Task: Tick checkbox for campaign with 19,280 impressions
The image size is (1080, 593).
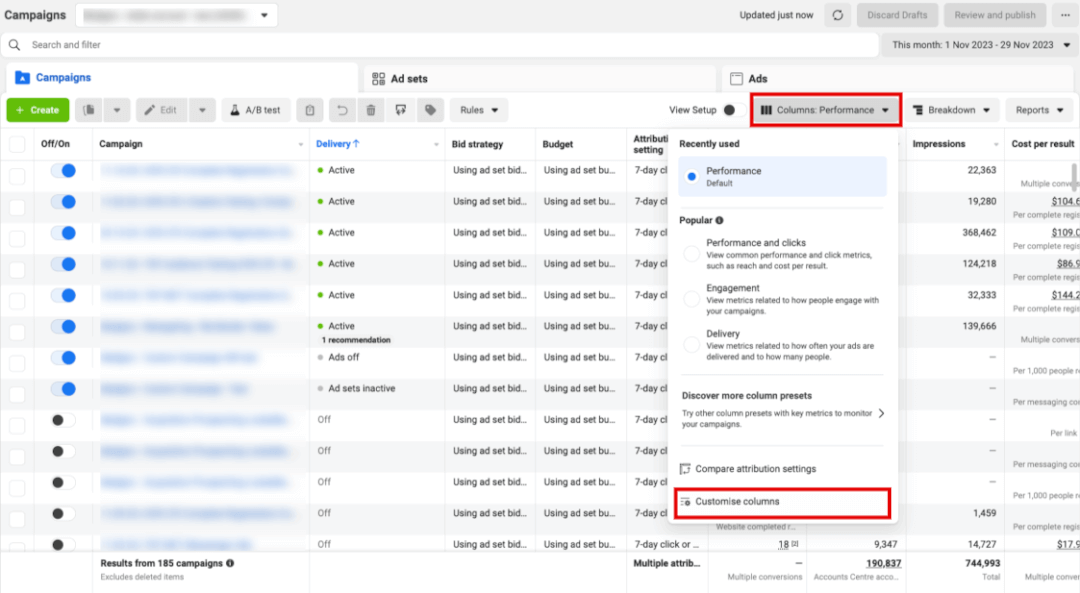Action: coord(17,207)
